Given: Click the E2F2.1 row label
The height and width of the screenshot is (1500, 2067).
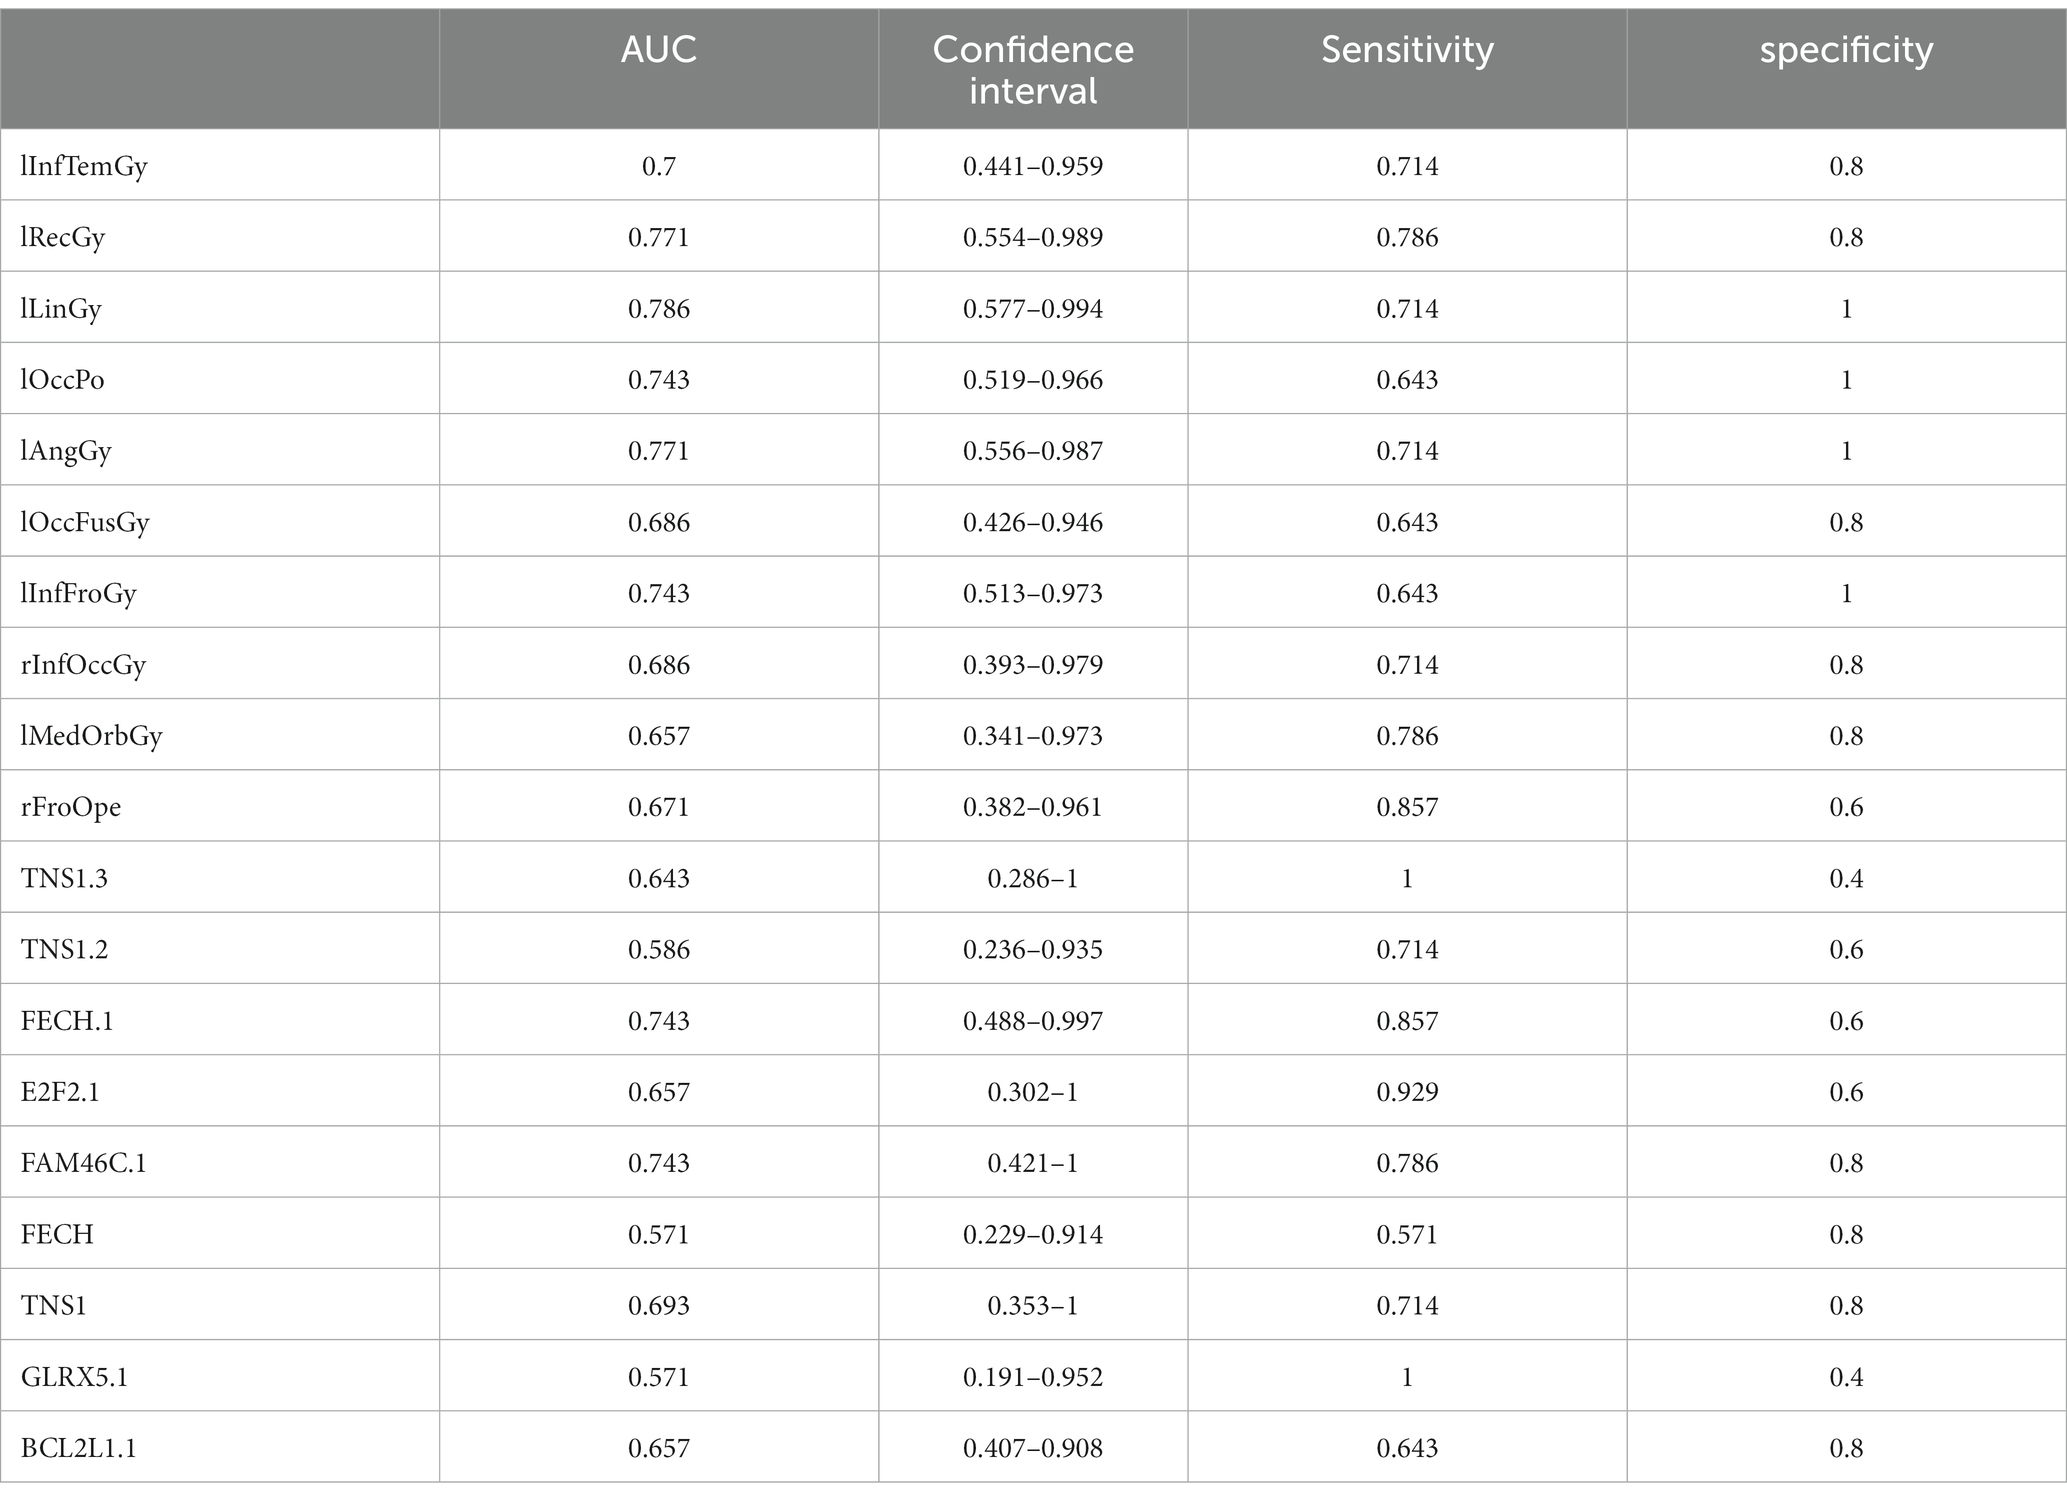Looking at the screenshot, I should point(60,1092).
